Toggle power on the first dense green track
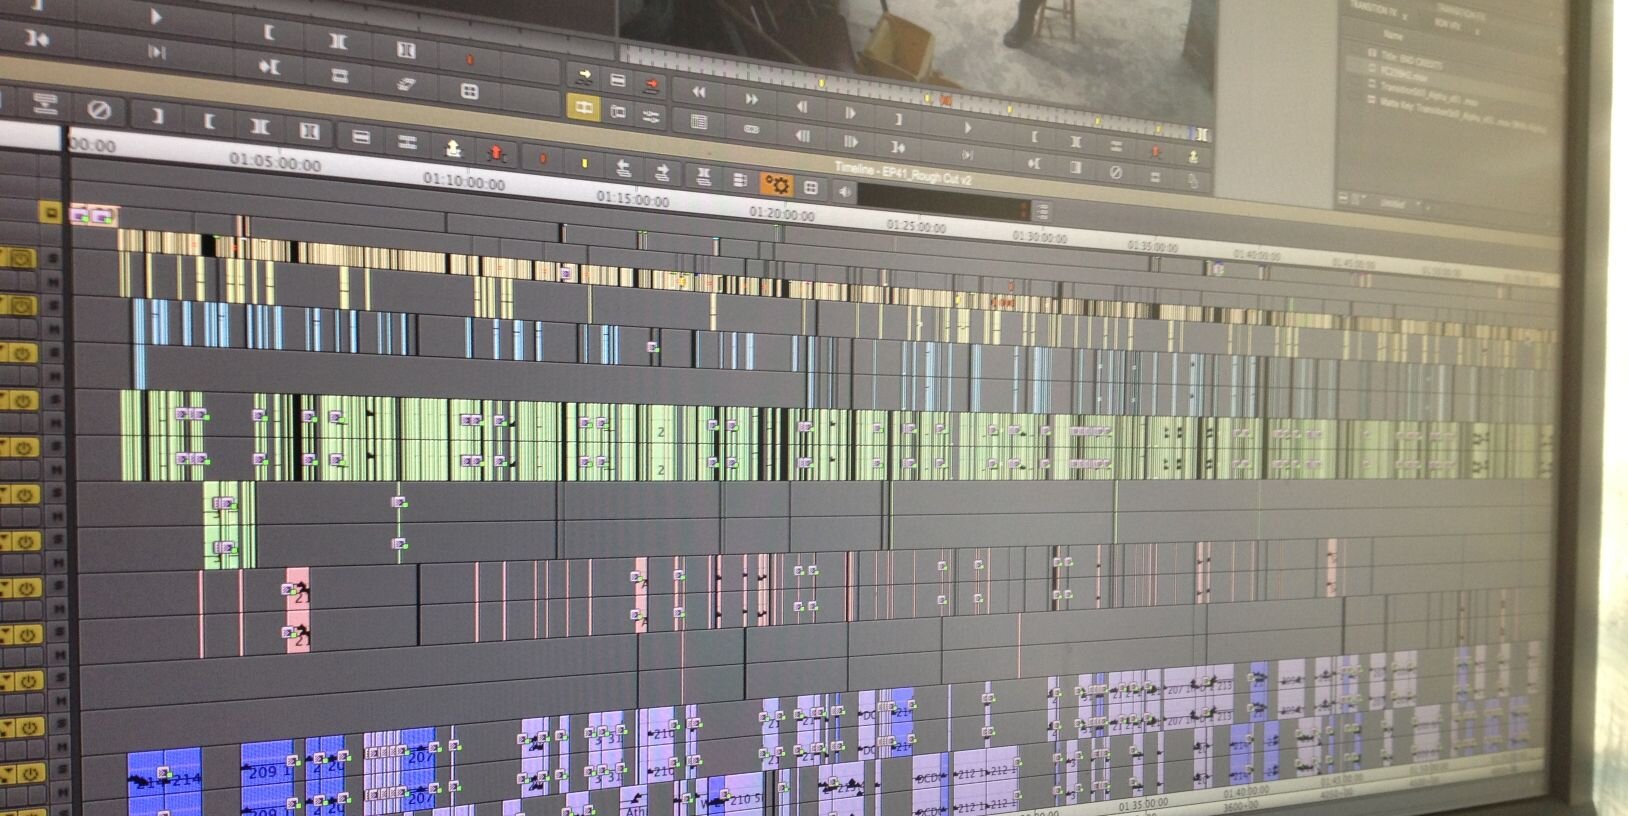The height and width of the screenshot is (816, 1628). click(x=23, y=400)
